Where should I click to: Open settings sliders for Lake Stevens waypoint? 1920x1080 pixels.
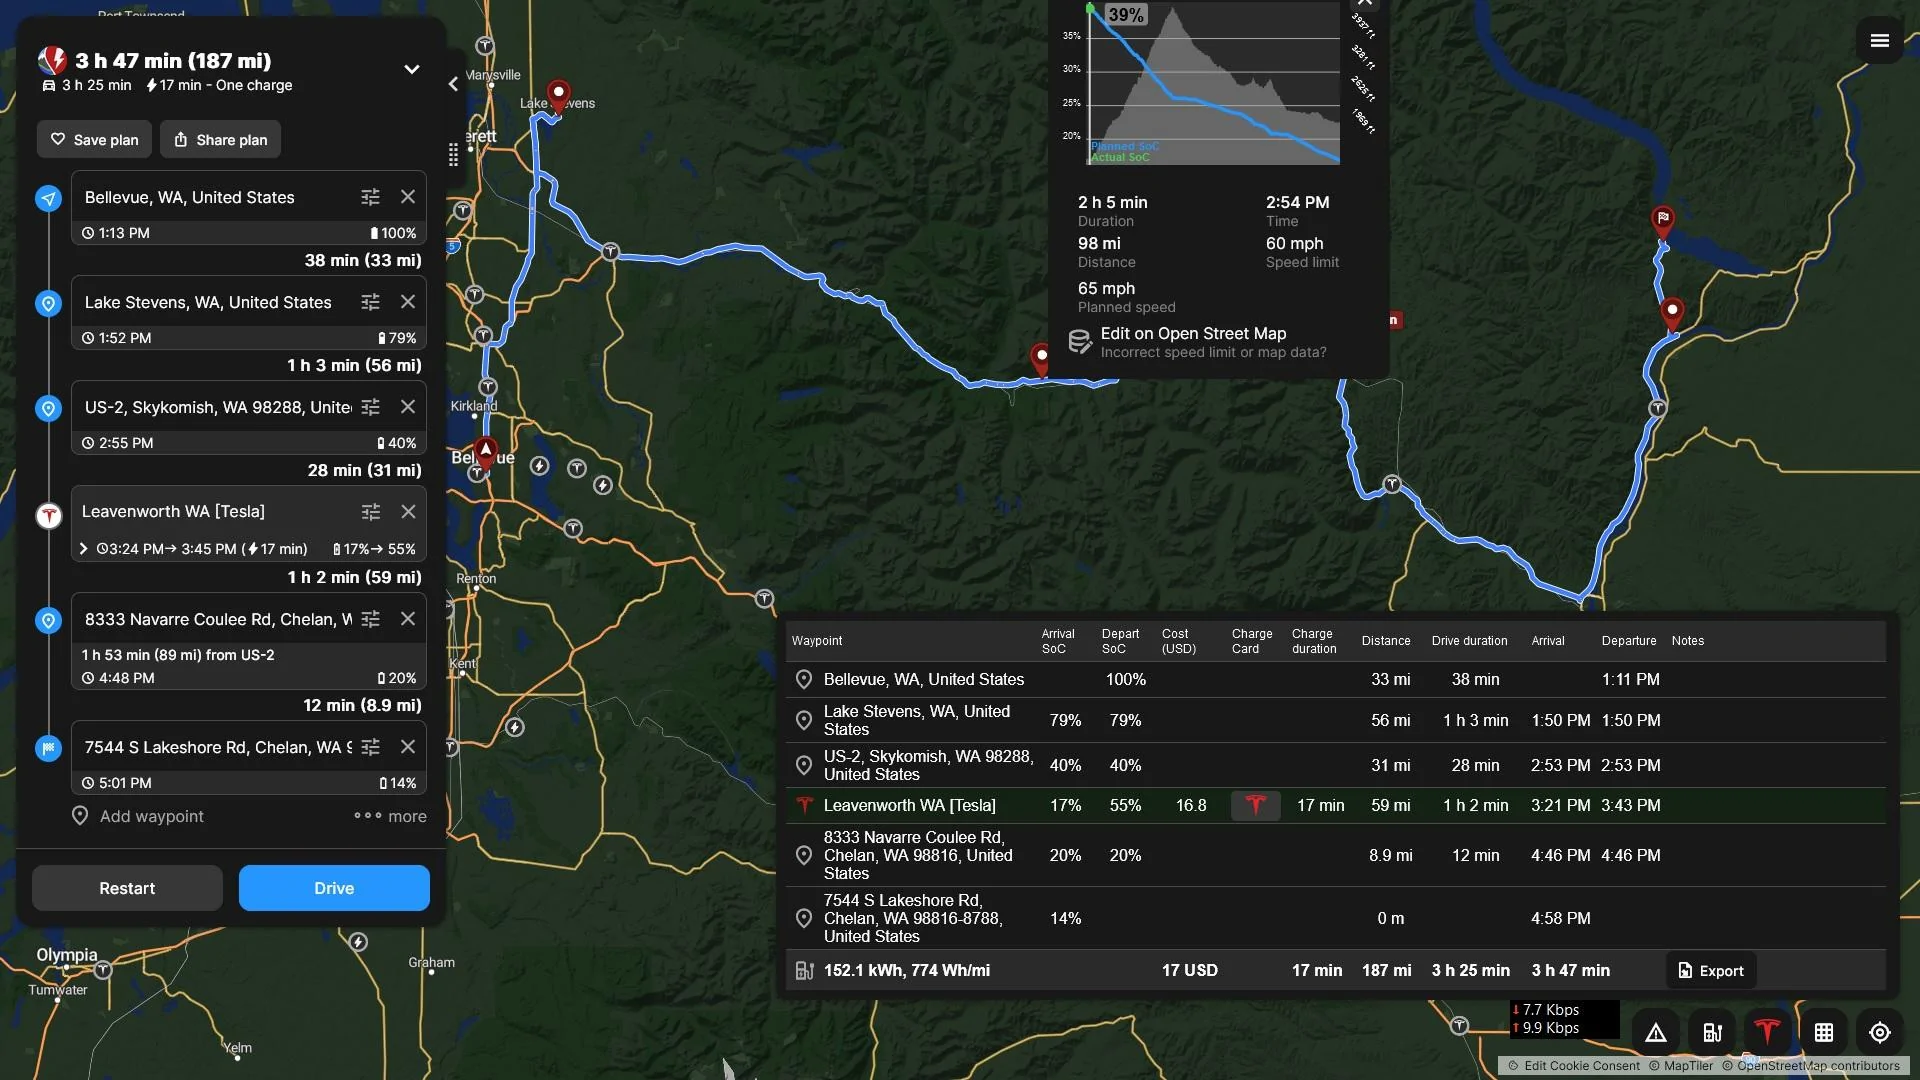[370, 302]
